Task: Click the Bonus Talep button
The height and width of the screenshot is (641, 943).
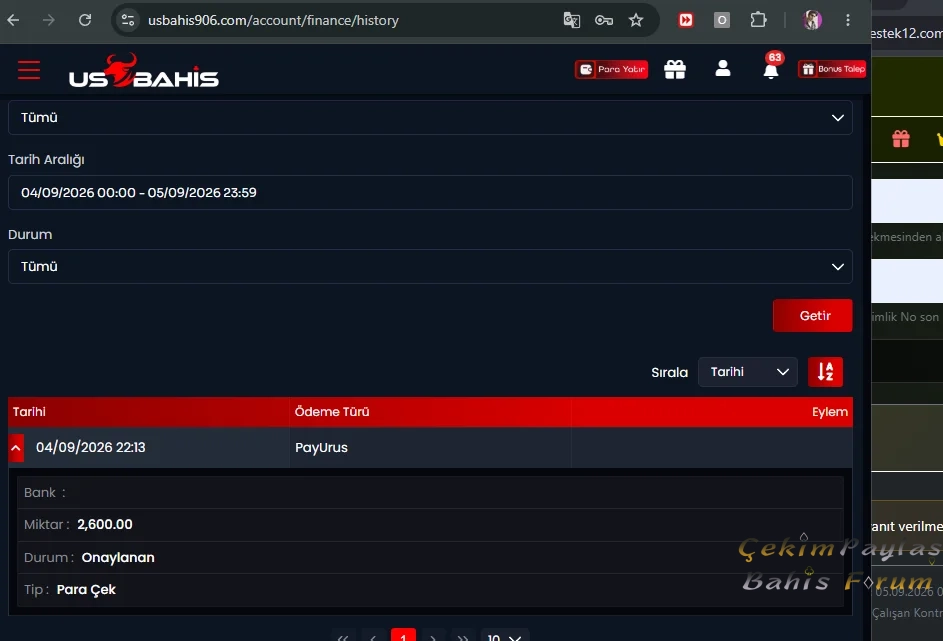Action: coord(832,69)
